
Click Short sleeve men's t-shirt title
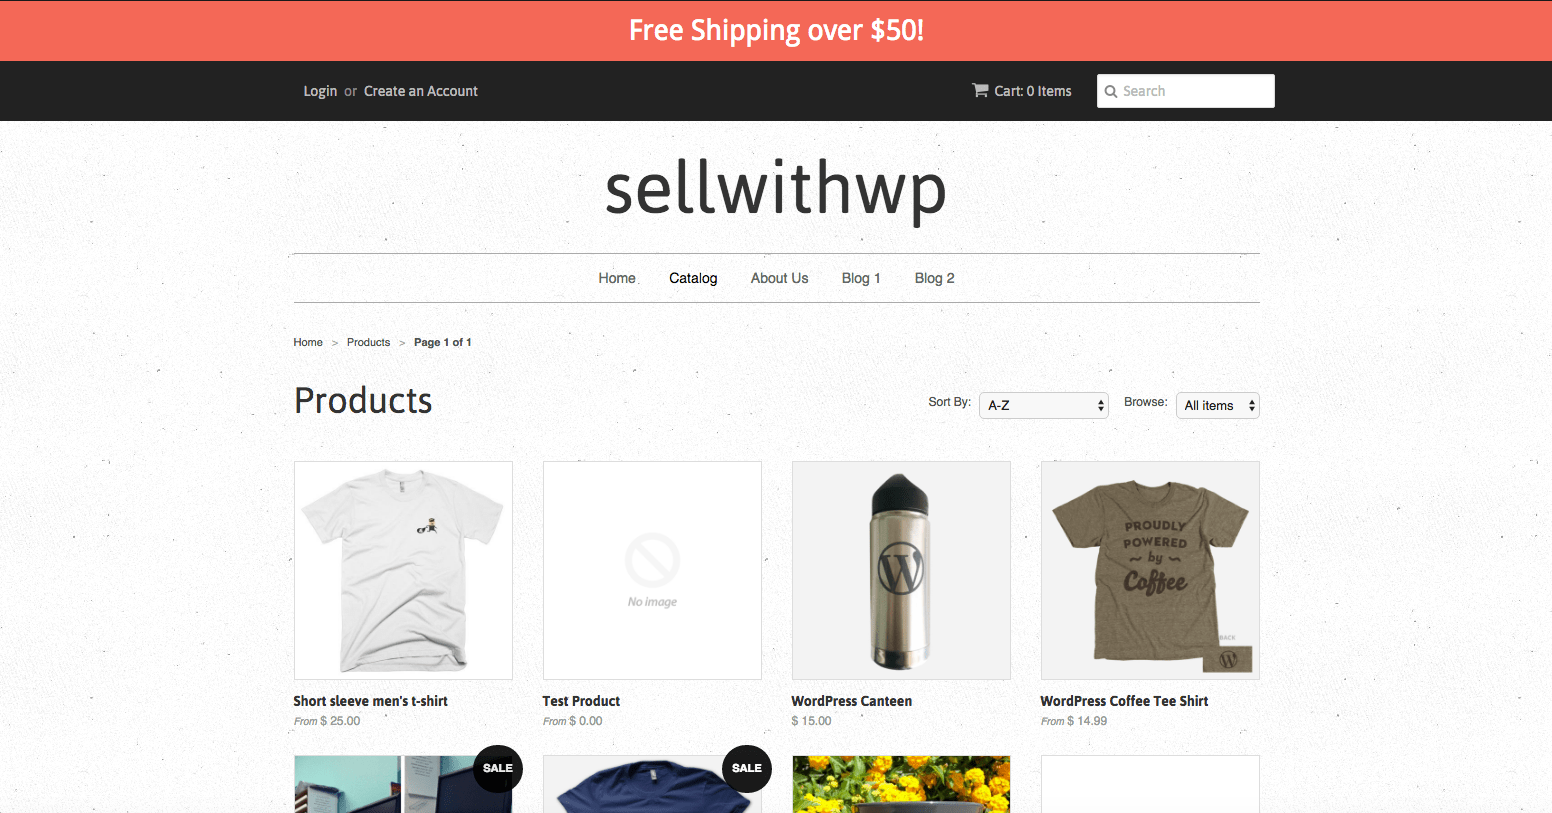pos(370,701)
